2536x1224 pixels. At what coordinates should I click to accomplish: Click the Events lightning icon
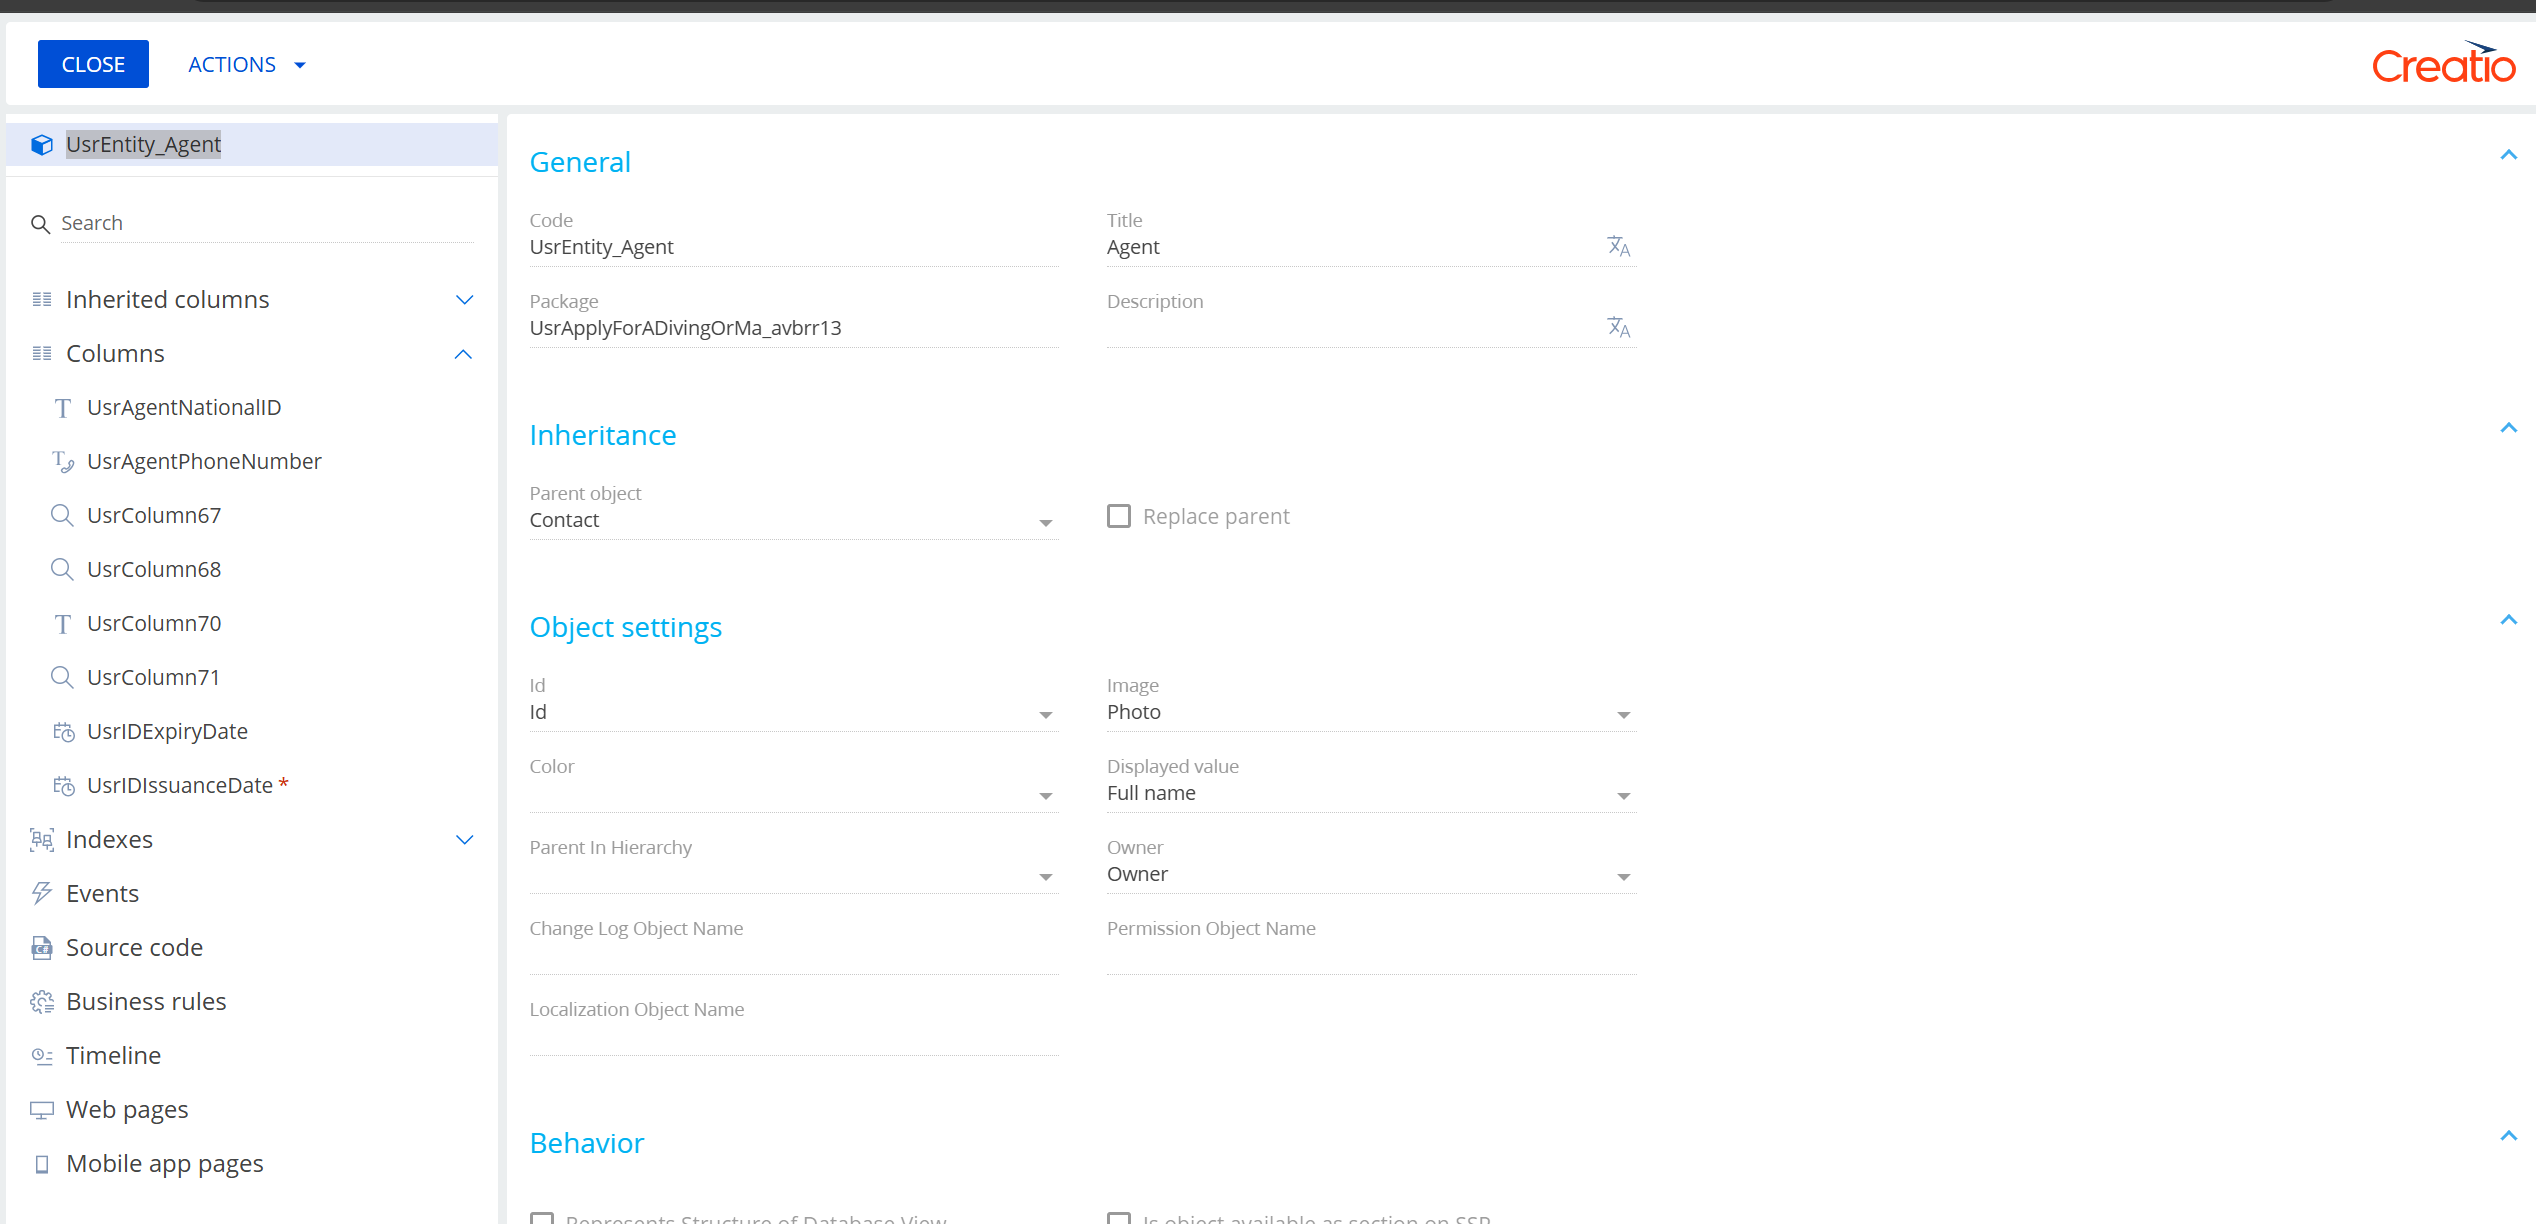[x=42, y=894]
